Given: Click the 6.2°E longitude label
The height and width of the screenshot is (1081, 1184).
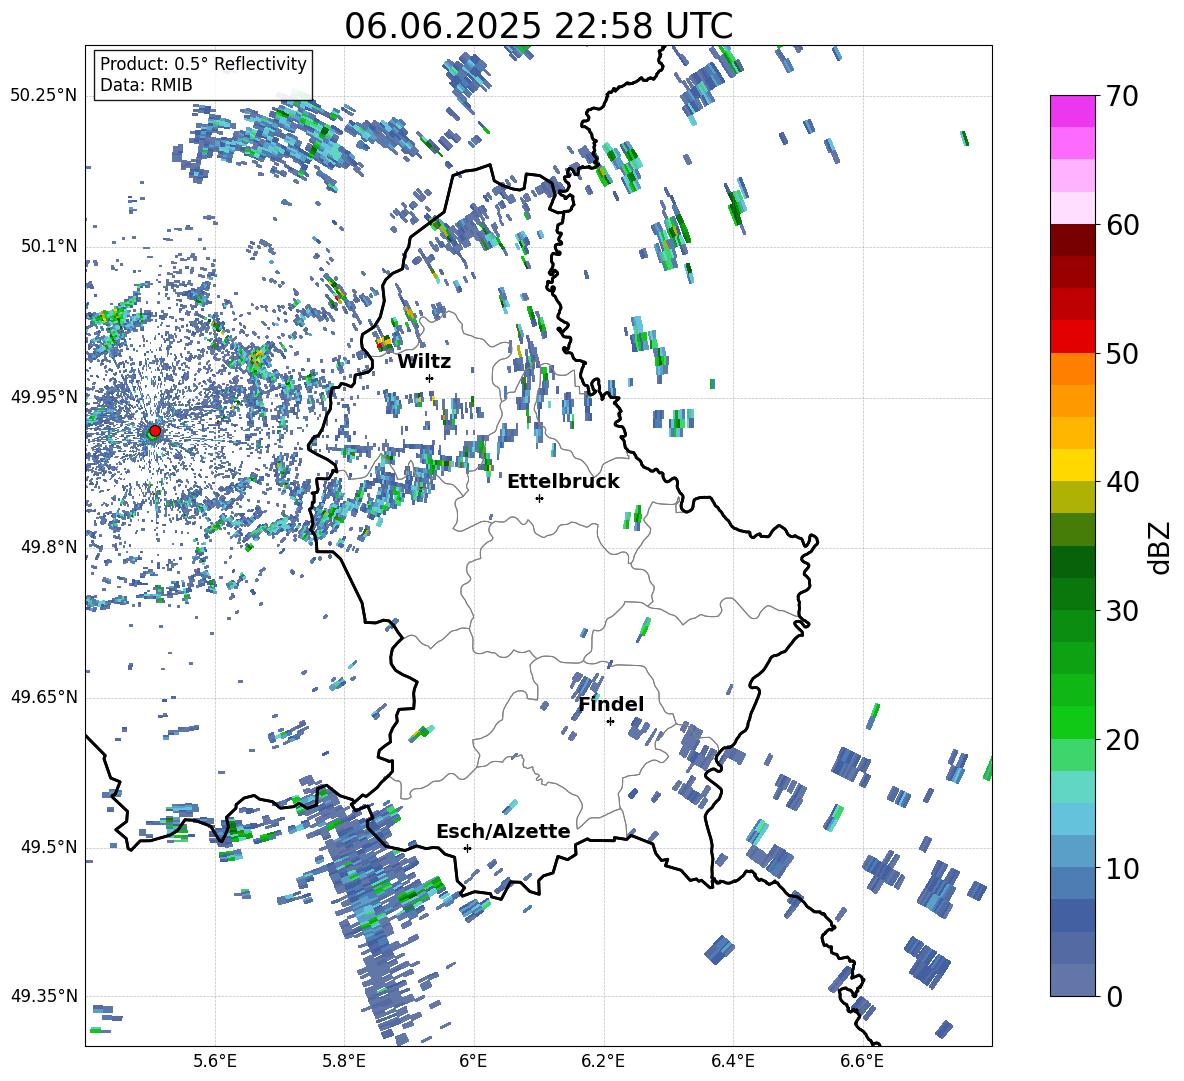Looking at the screenshot, I should coord(603,1061).
